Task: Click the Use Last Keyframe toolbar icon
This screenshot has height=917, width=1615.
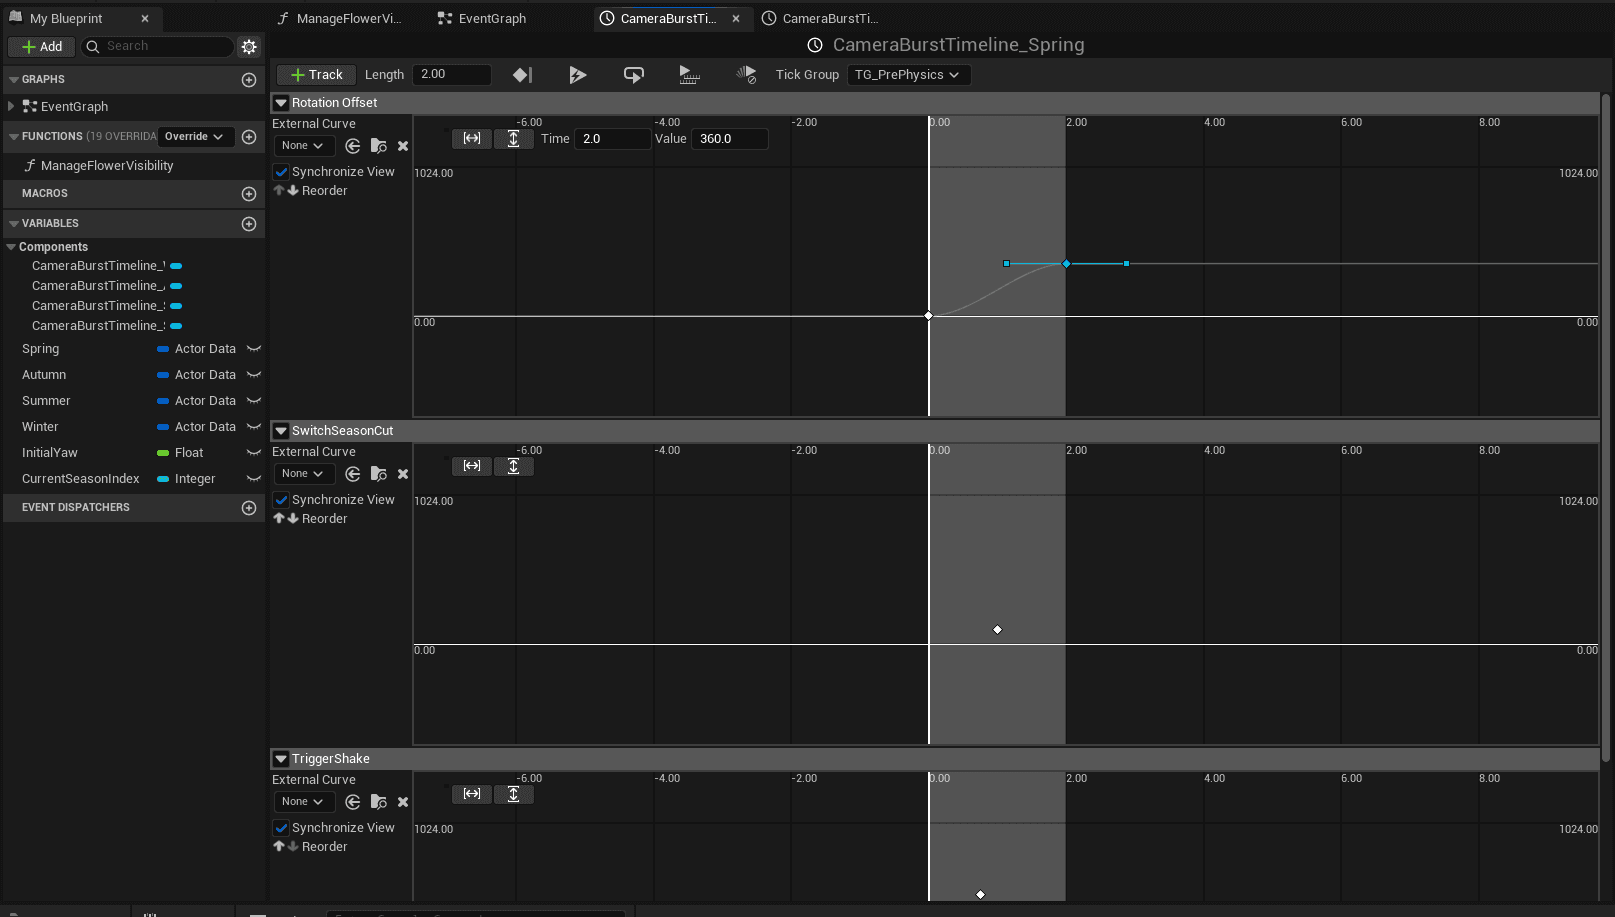Action: click(x=522, y=75)
